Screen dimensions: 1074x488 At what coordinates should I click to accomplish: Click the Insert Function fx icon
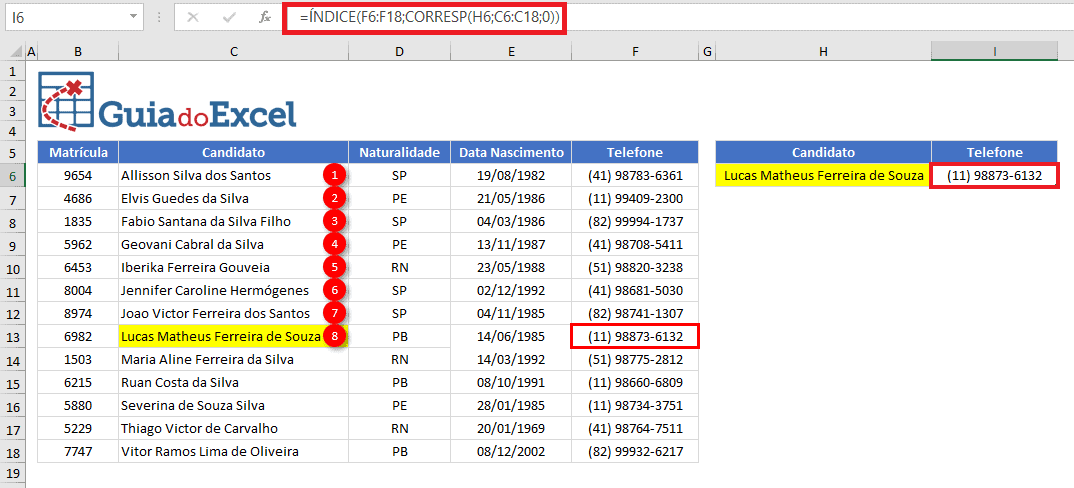point(265,18)
